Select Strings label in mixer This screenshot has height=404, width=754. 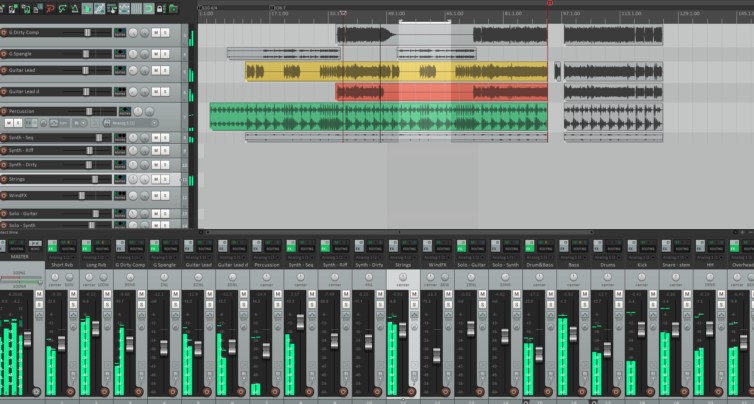click(x=403, y=265)
